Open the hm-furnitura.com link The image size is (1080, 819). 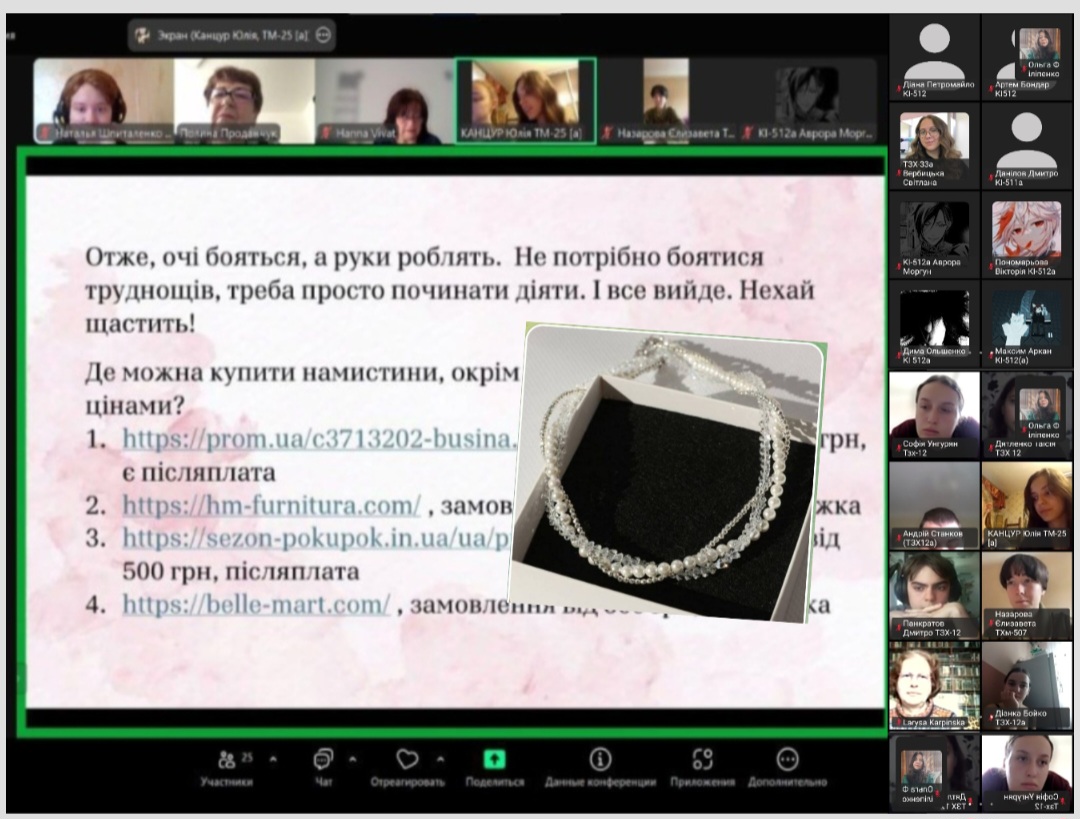click(x=271, y=506)
